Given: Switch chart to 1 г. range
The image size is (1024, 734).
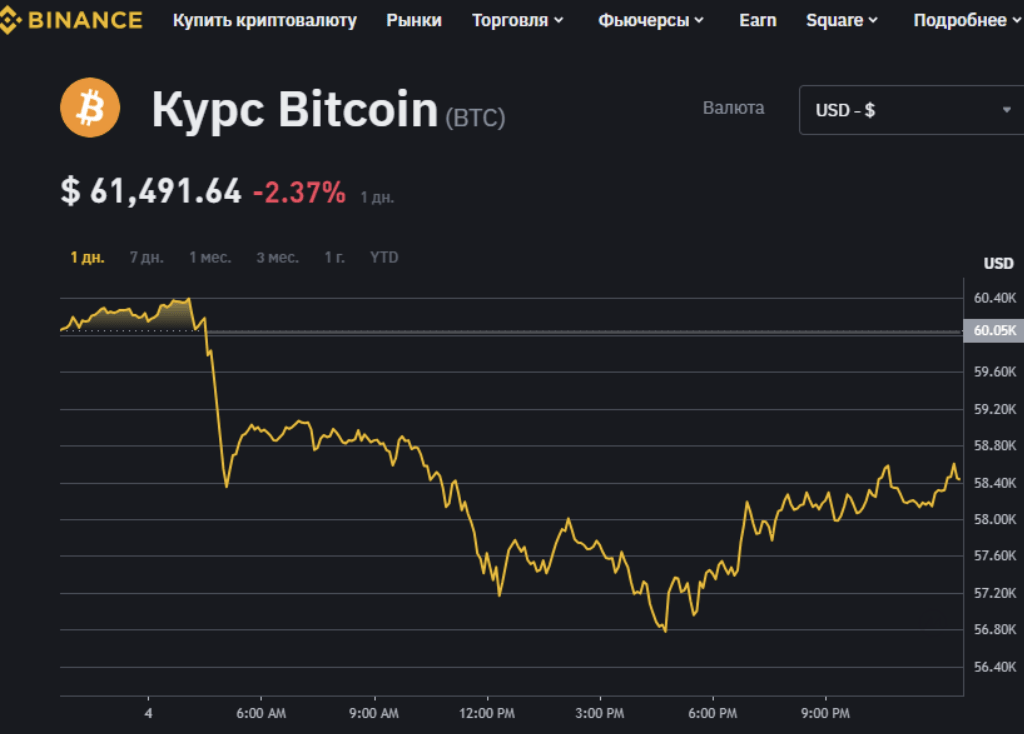Looking at the screenshot, I should tap(334, 257).
